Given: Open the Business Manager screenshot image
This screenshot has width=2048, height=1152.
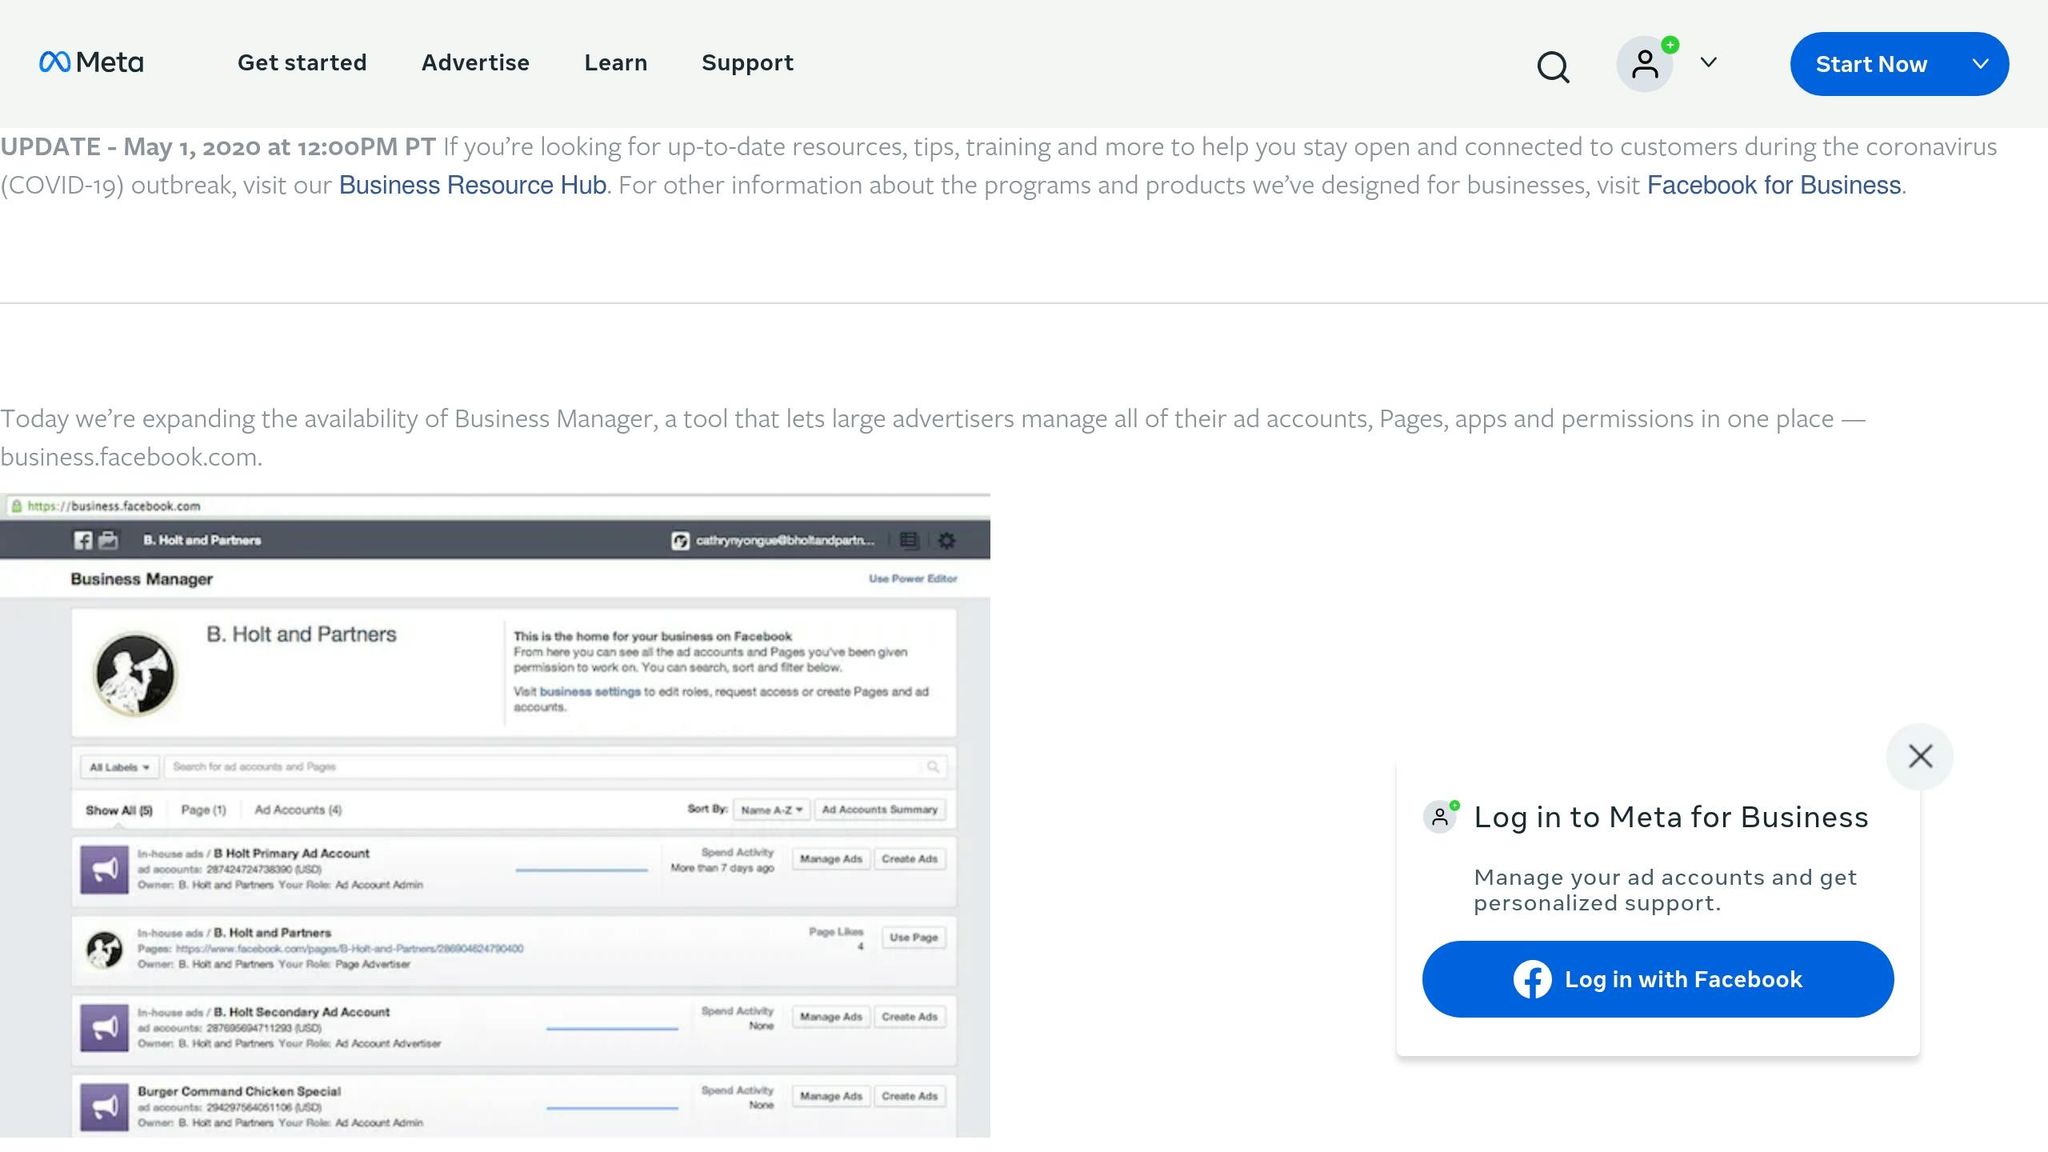Looking at the screenshot, I should tap(495, 815).
